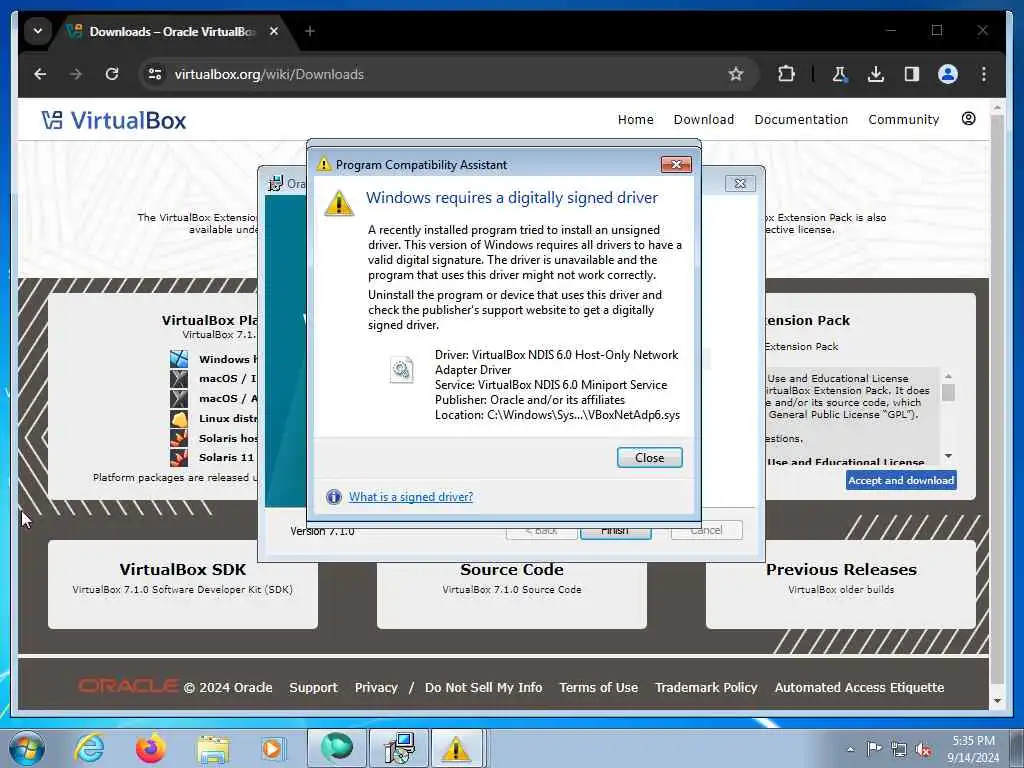The height and width of the screenshot is (768, 1024).
Task: Go to Home in the site navigation
Action: [x=635, y=120]
